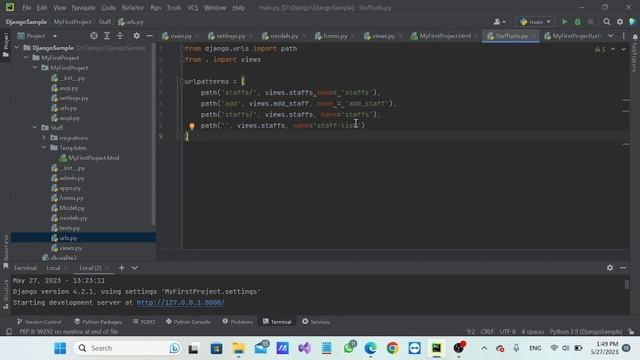This screenshot has width=640, height=360.
Task: Click the UTF-8 encoding status entry
Action: 507,331
